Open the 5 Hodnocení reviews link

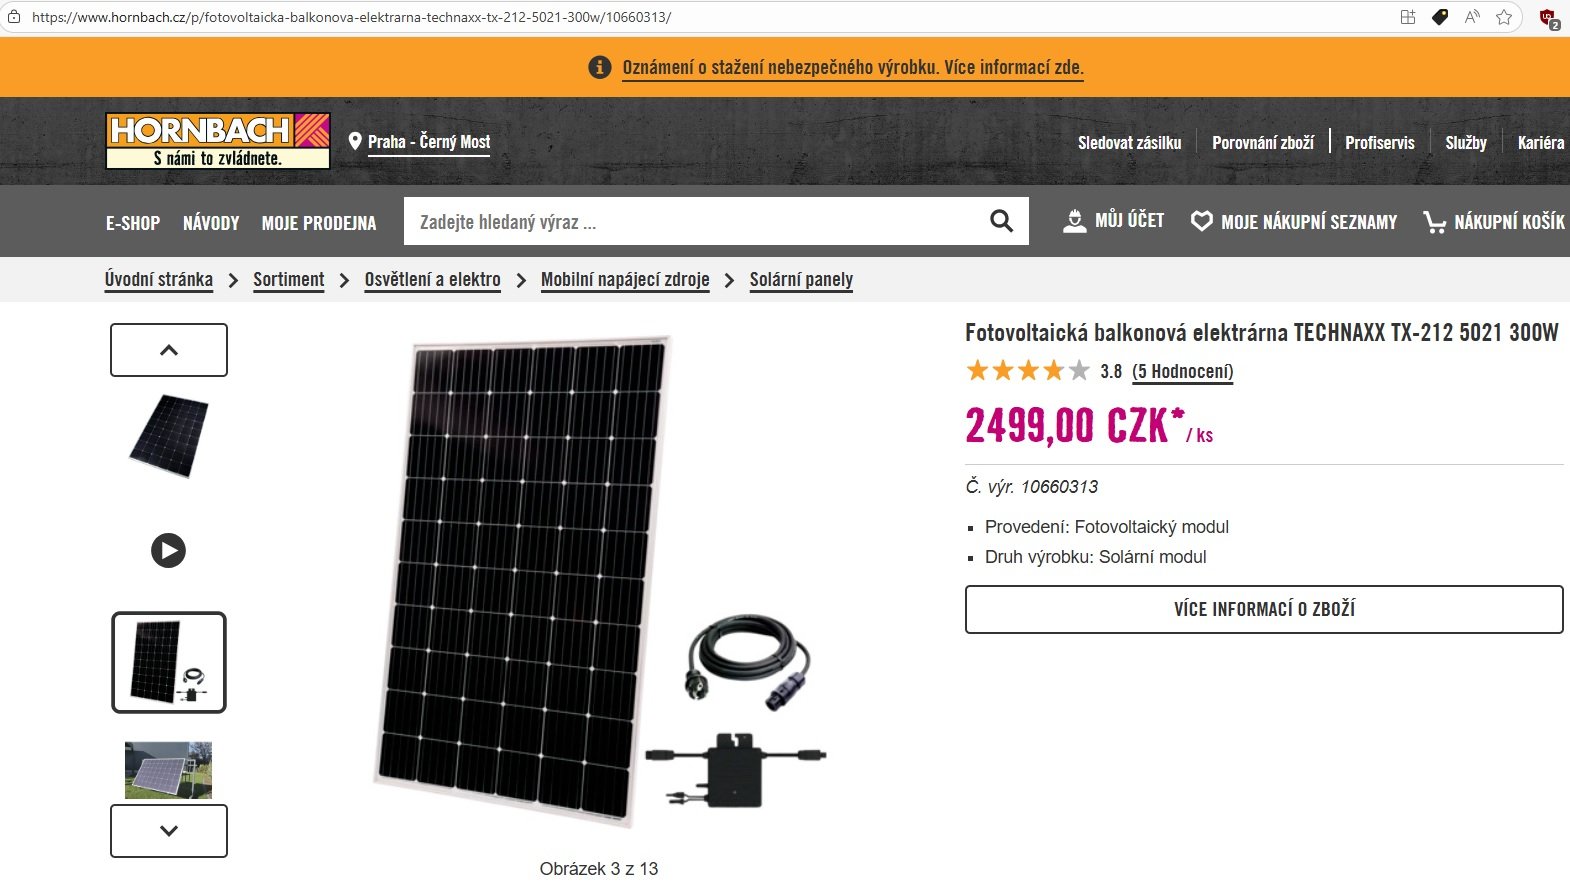tap(1183, 372)
